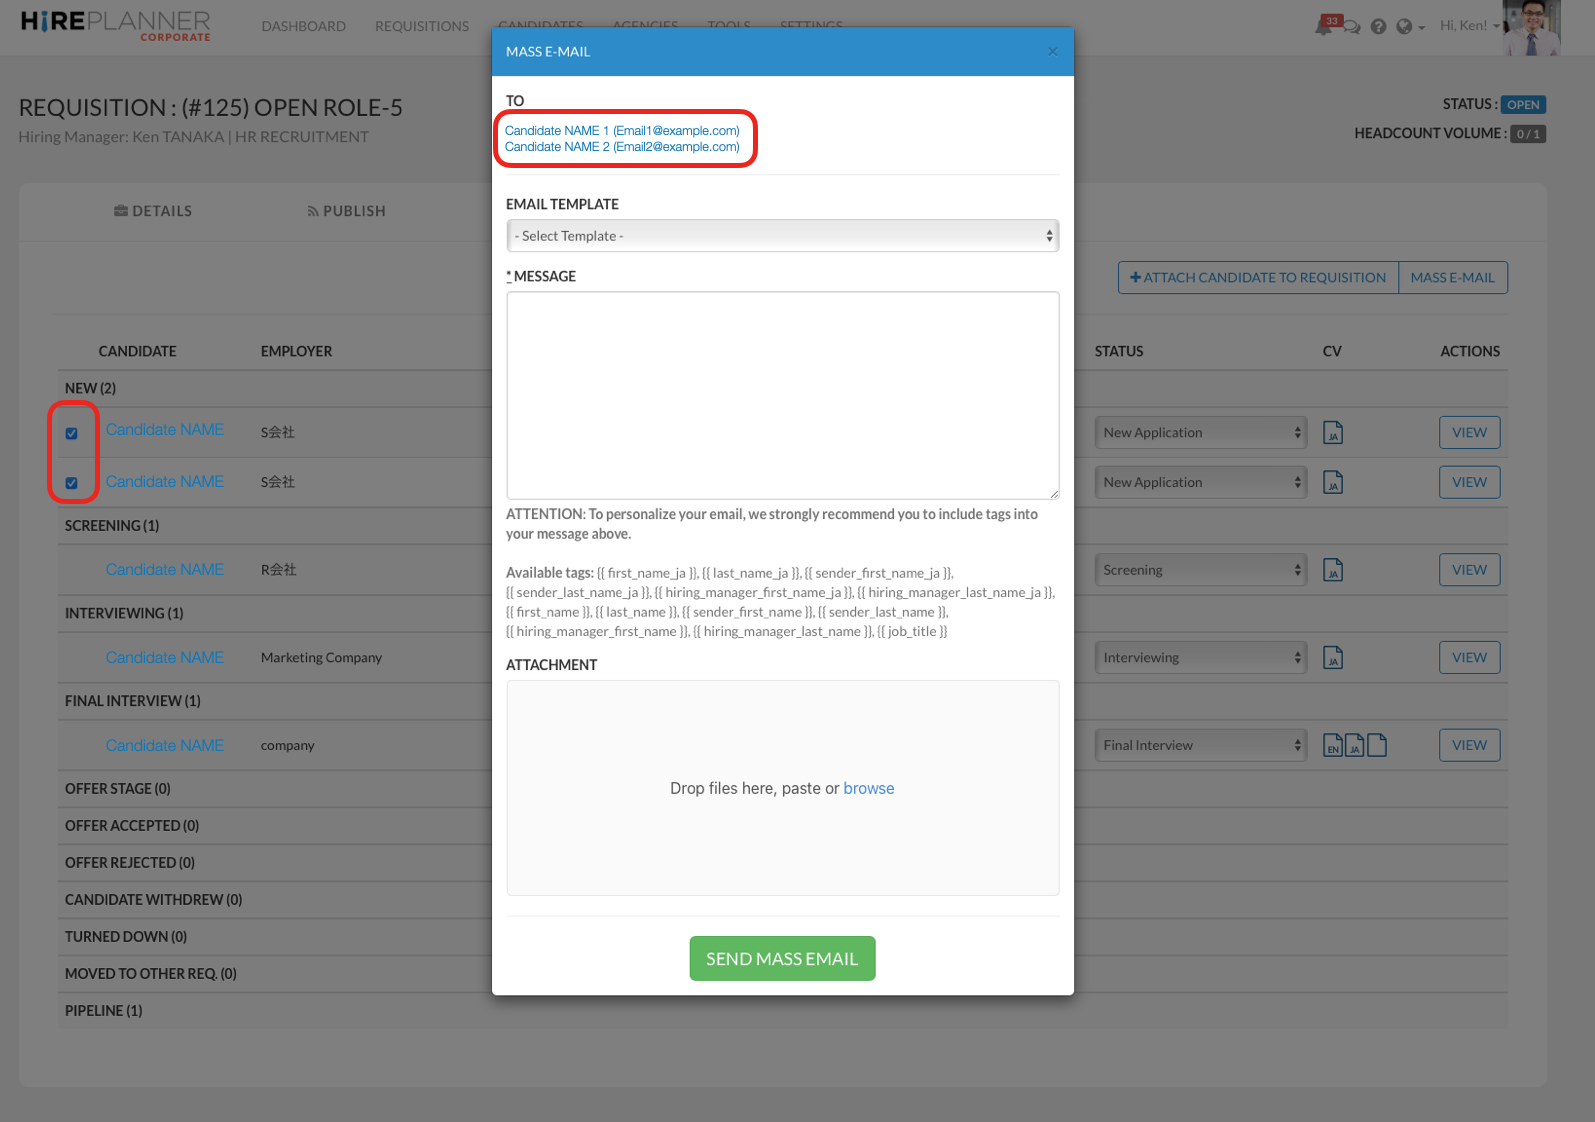View the first New Application candidate
1595x1122 pixels.
tap(1469, 433)
